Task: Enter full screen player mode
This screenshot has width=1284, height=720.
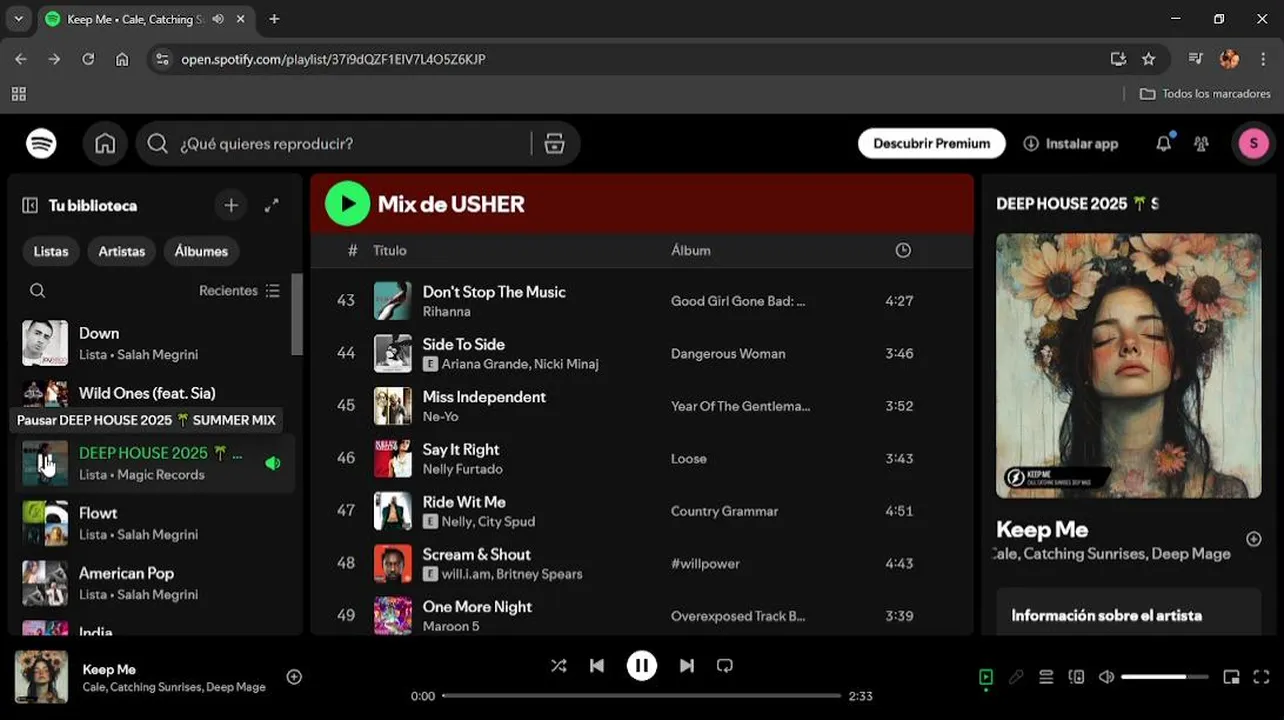Action: (1261, 677)
